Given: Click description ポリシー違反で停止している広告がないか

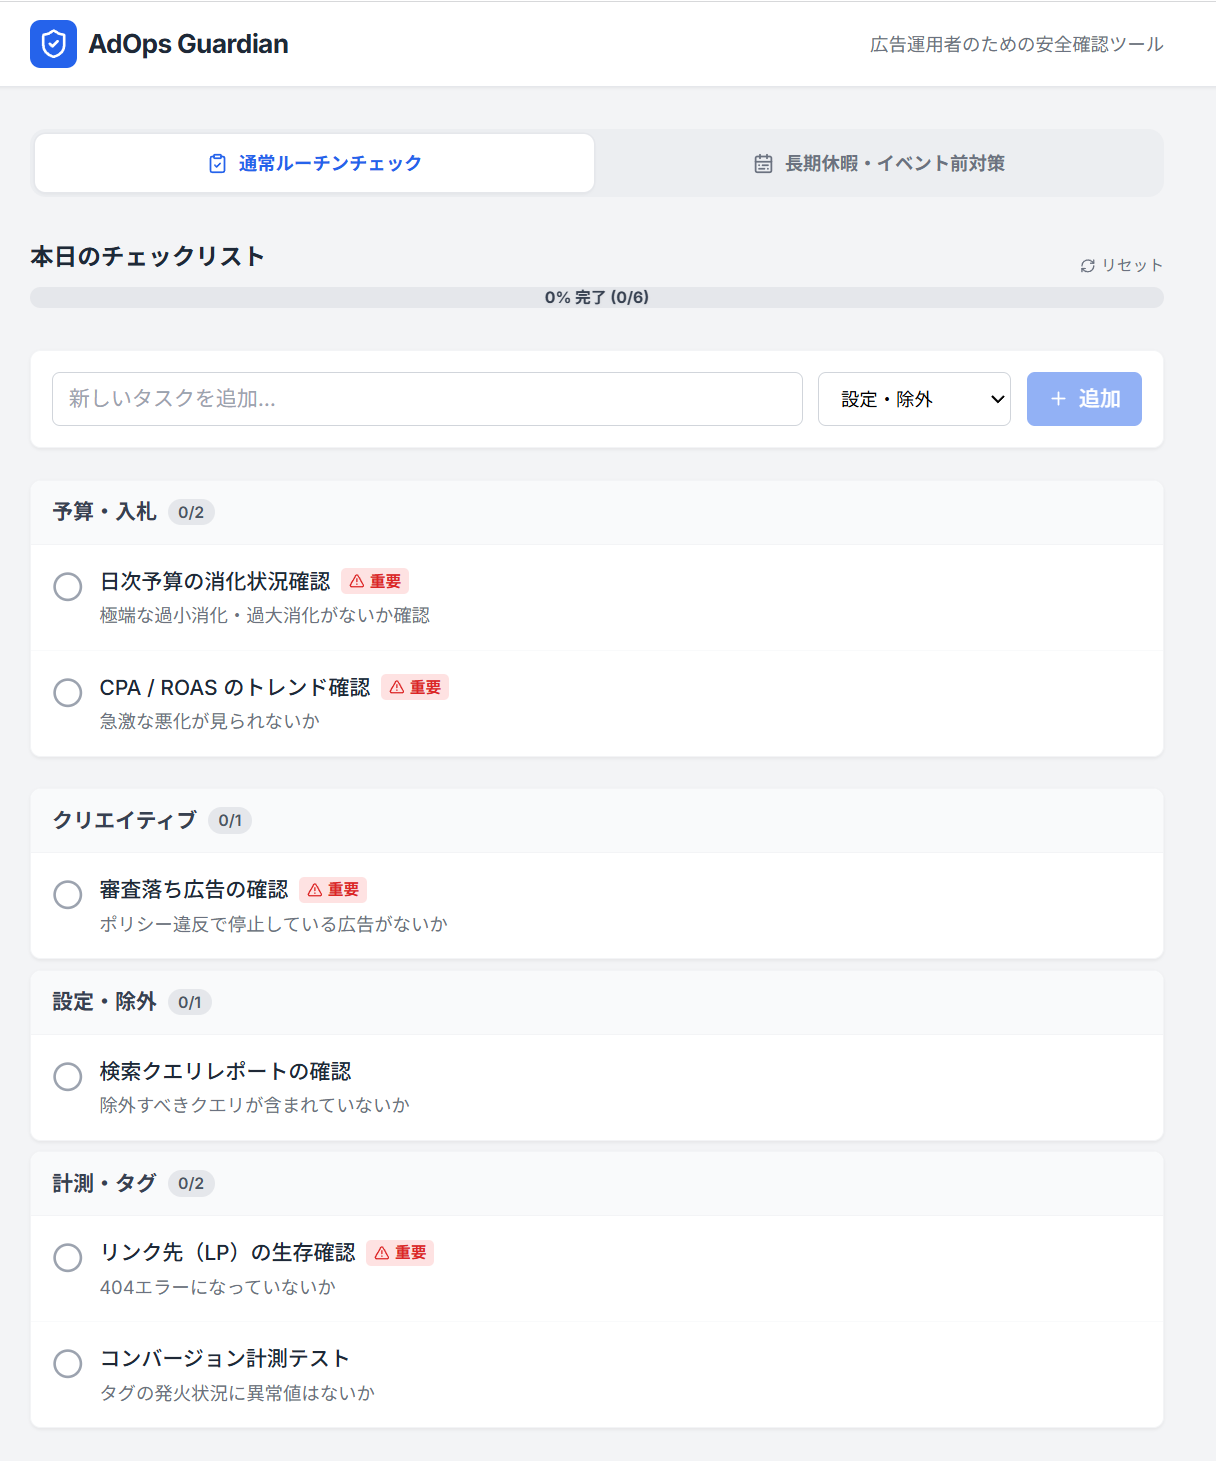Looking at the screenshot, I should pos(274,924).
